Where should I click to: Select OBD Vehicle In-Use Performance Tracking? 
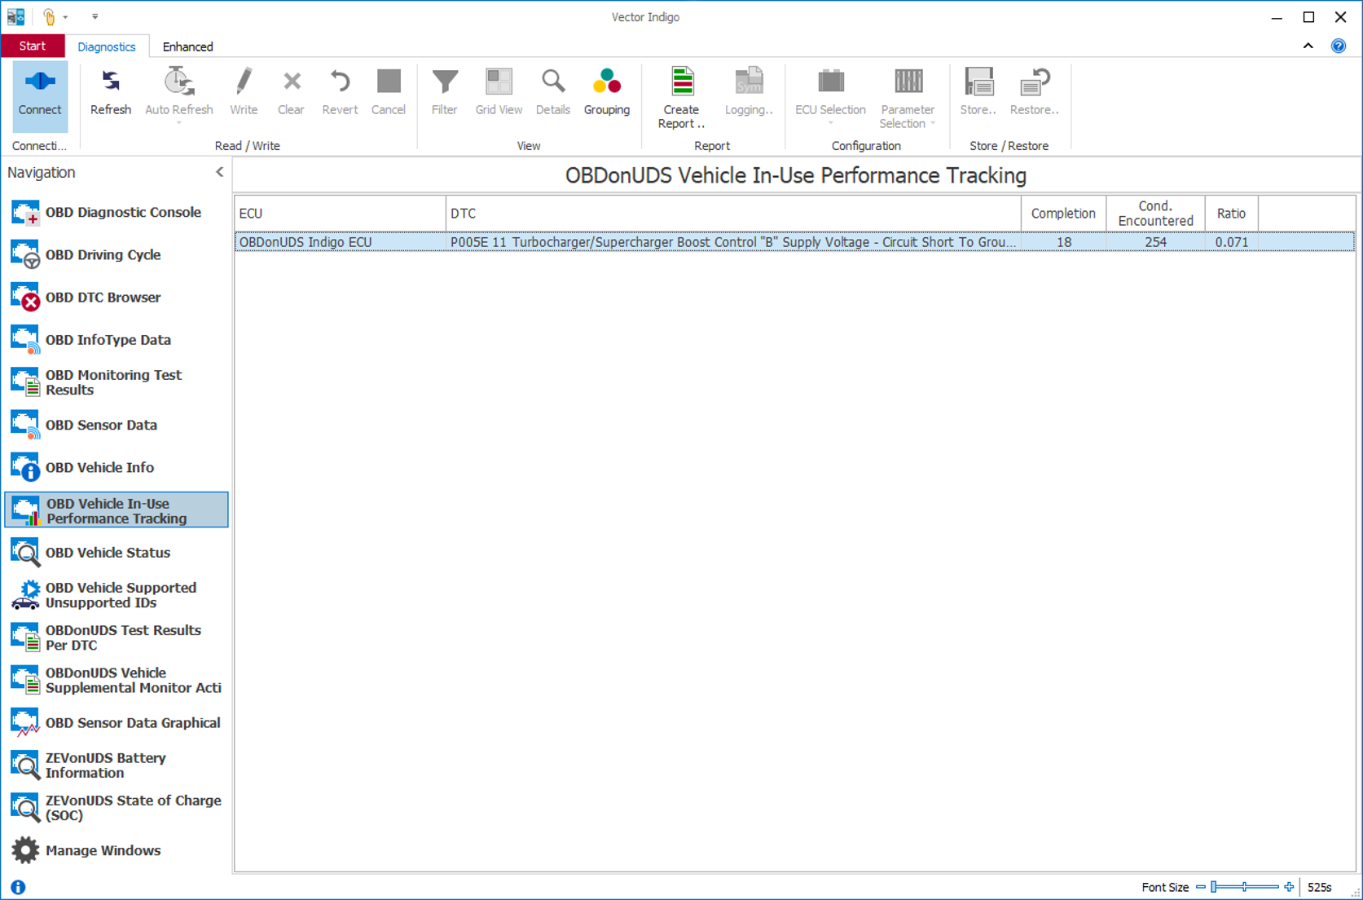pos(118,510)
